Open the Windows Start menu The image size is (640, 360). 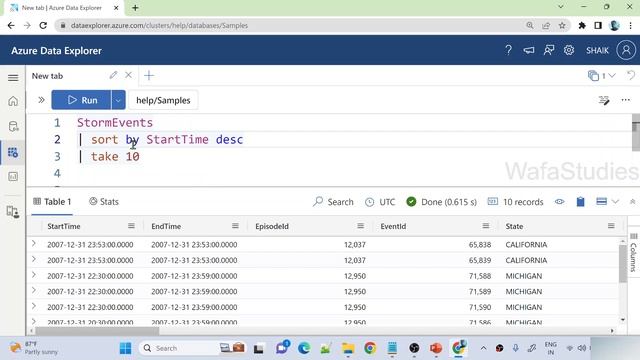pos(126,348)
